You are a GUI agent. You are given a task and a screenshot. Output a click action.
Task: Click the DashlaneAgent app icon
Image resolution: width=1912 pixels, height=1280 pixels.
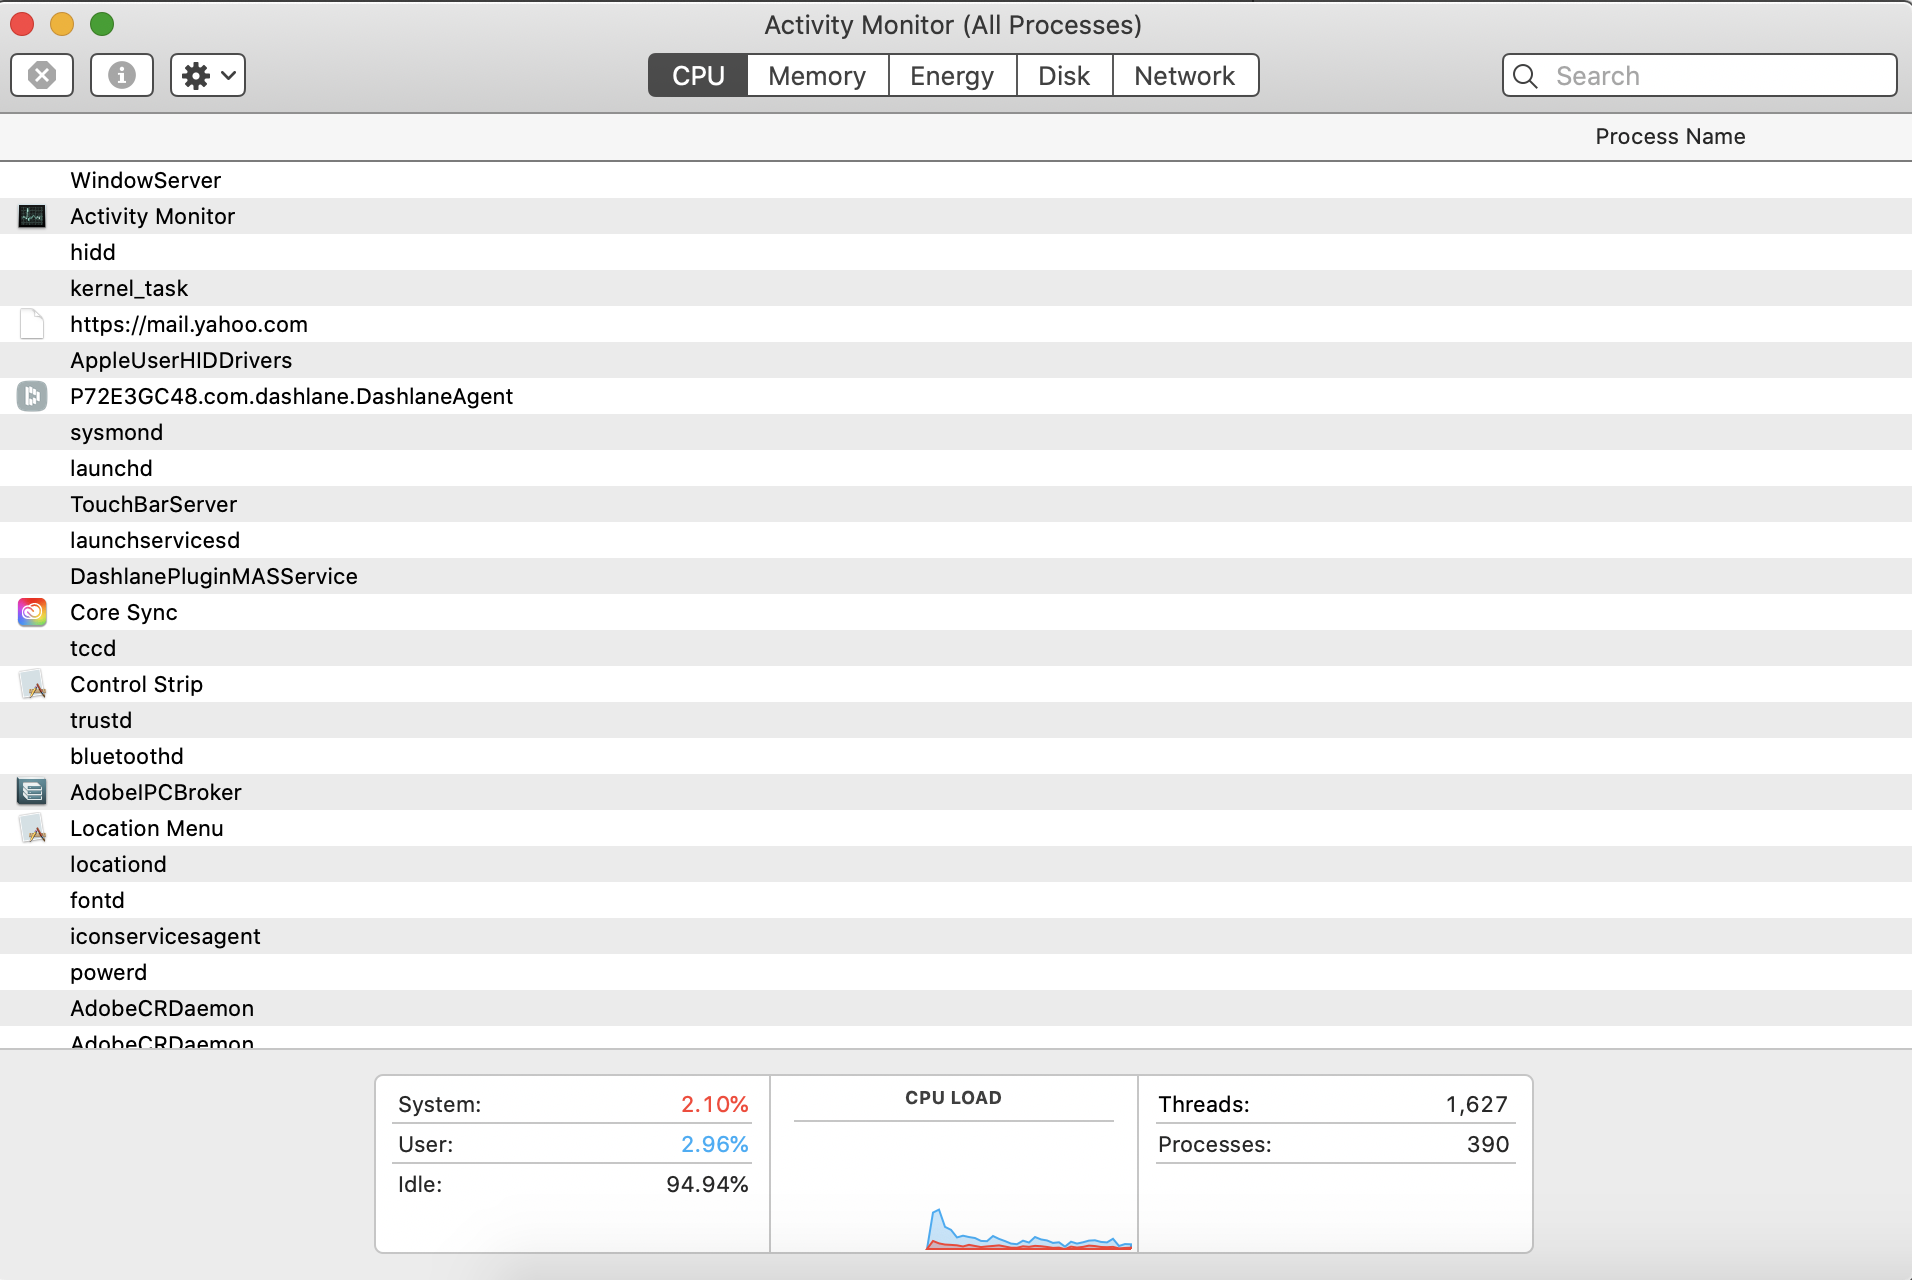32,396
